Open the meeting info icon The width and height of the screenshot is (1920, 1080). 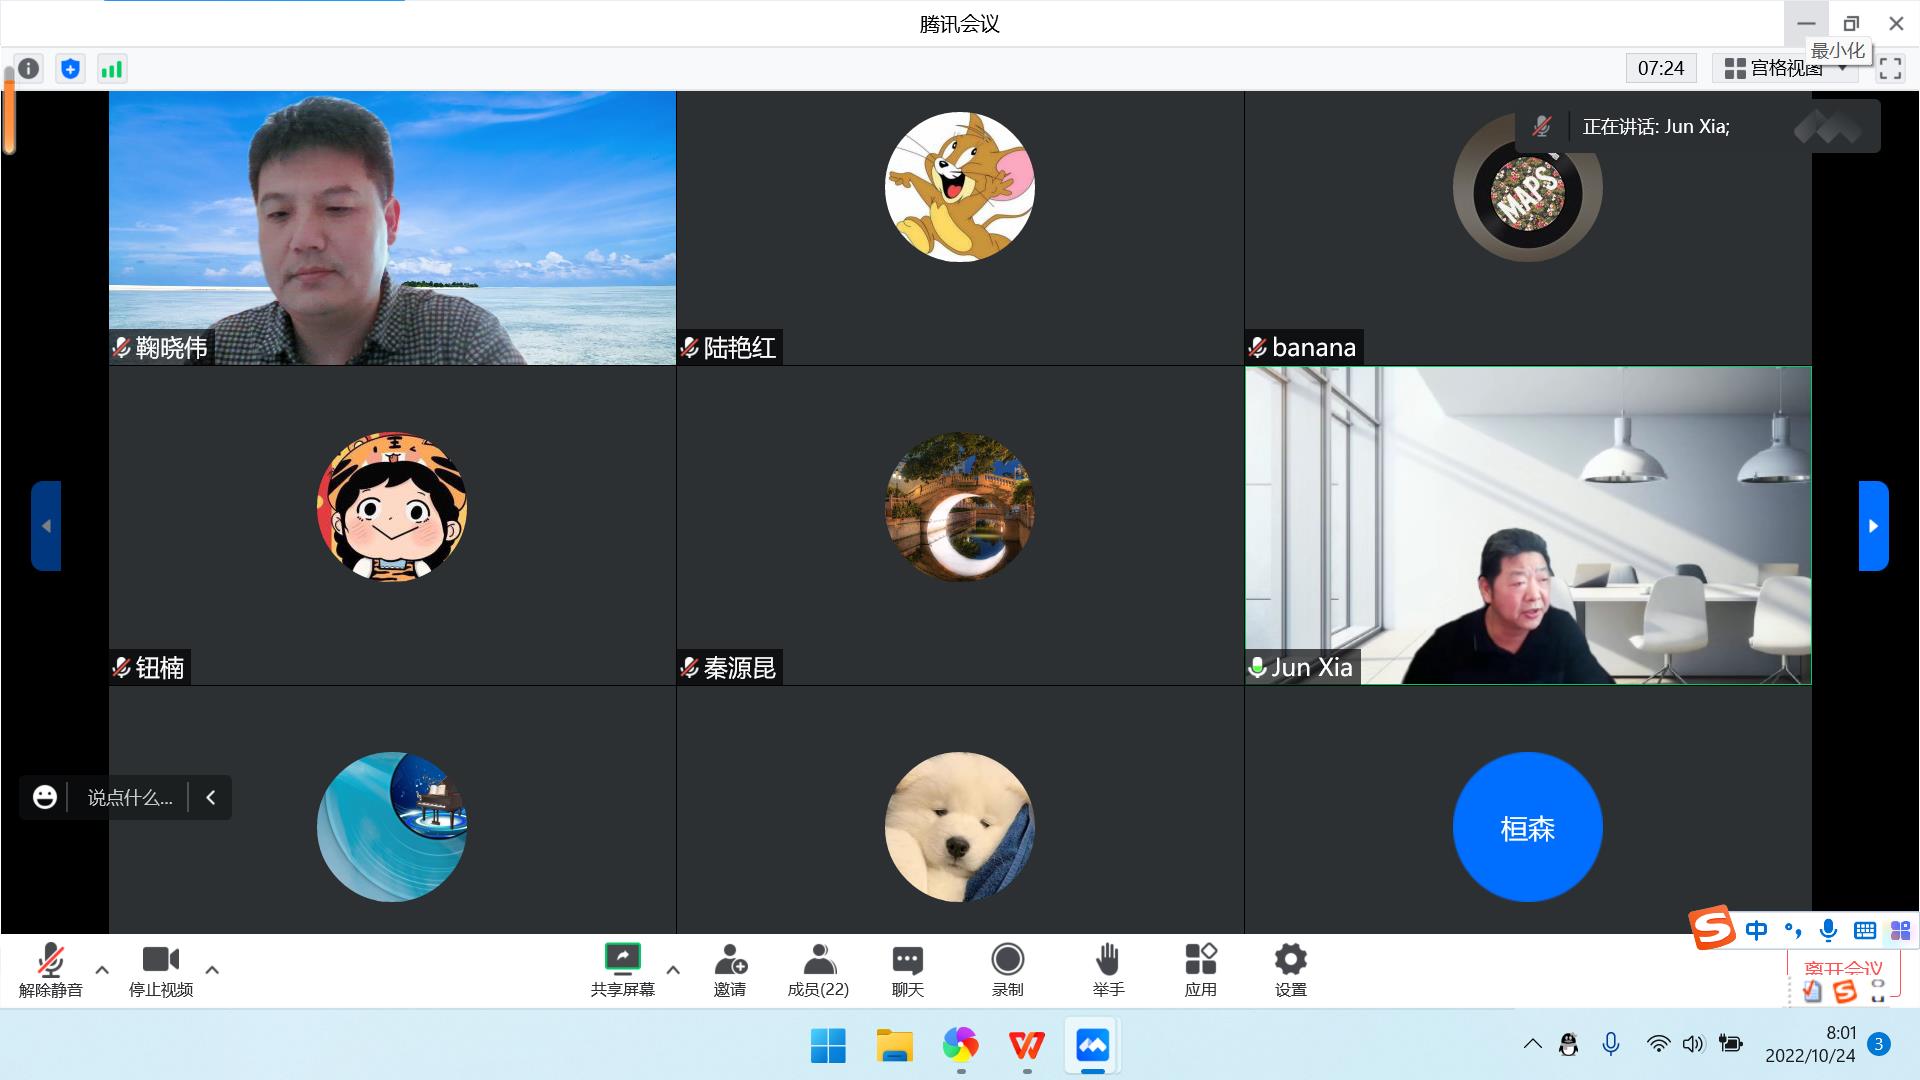29,68
